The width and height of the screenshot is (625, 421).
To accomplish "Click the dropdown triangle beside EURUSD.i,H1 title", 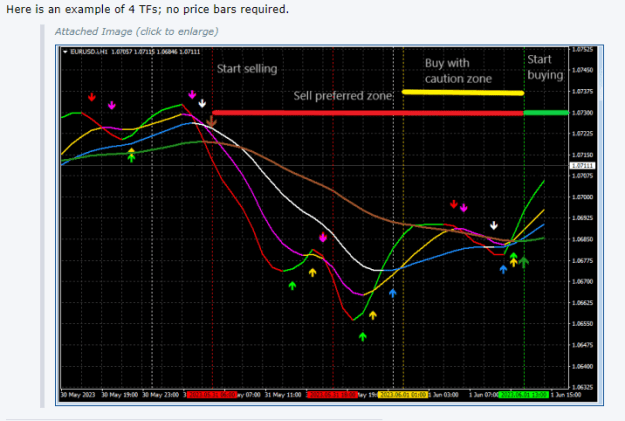I will click(65, 51).
